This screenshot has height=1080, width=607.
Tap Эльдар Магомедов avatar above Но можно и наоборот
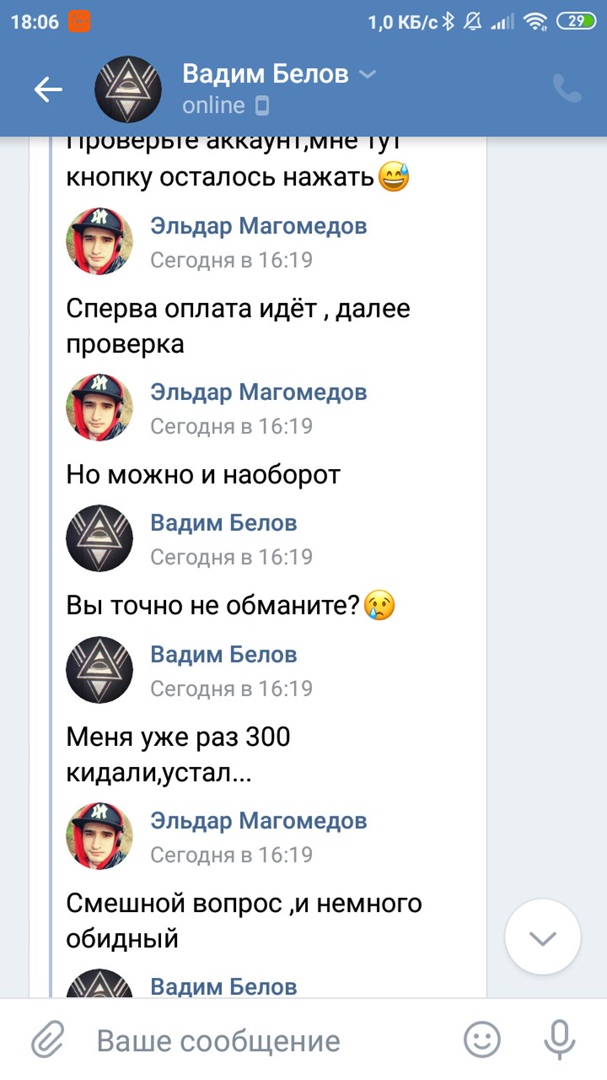coord(99,407)
